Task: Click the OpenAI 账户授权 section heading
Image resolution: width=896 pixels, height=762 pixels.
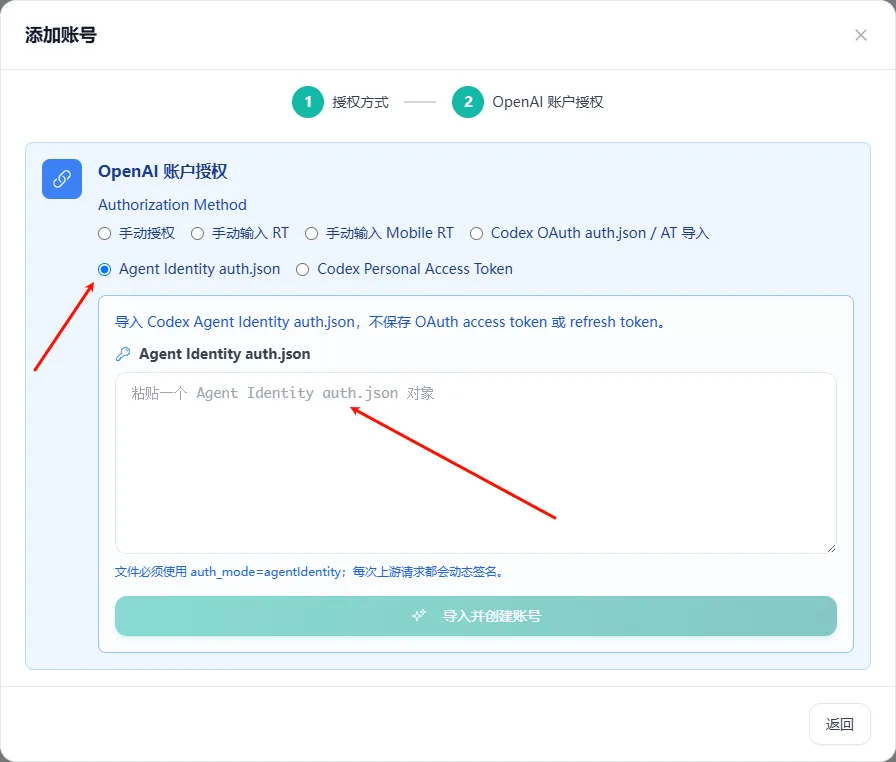Action: tap(163, 171)
